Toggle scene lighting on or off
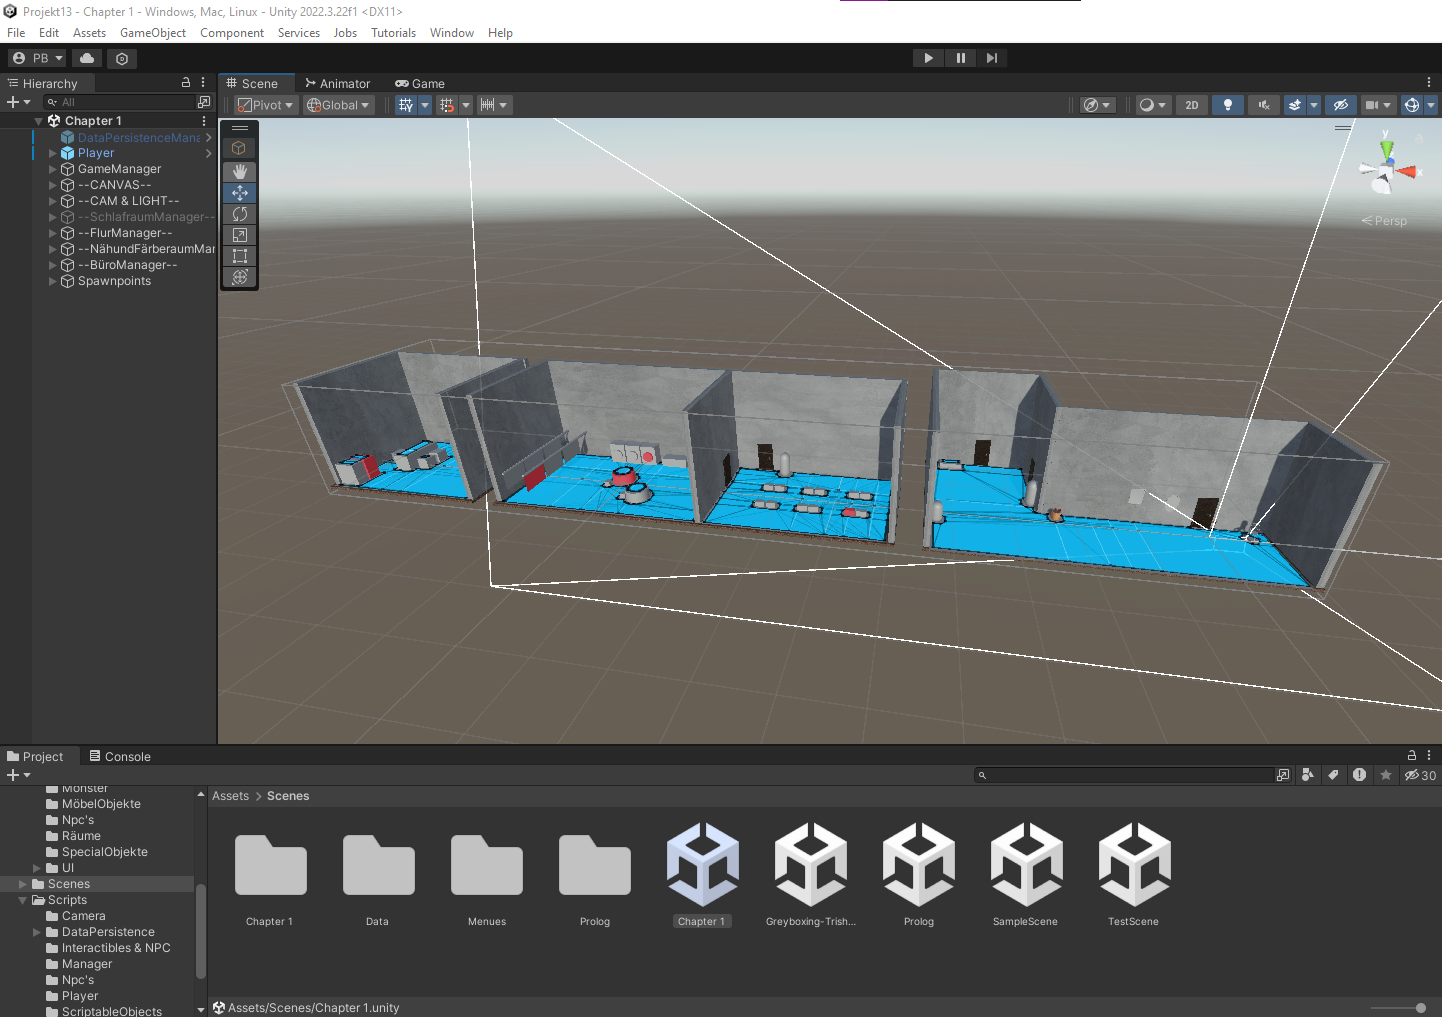 coord(1228,105)
